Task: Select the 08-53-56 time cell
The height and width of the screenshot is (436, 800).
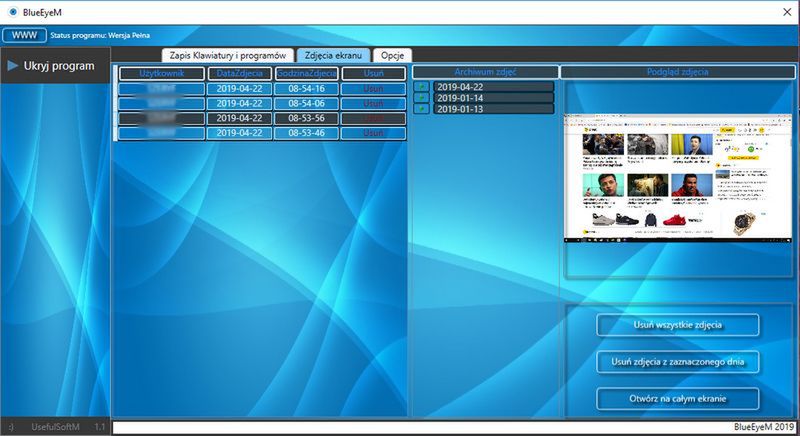Action: (x=307, y=118)
